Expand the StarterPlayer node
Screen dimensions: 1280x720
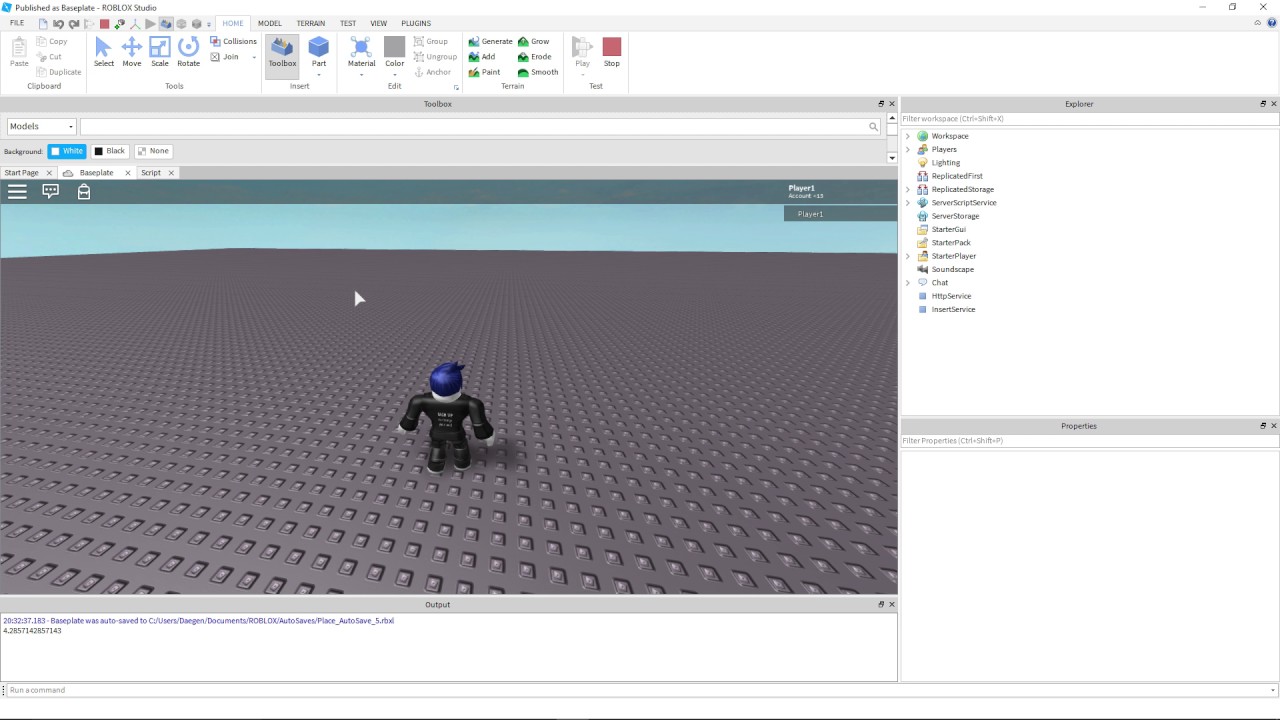click(908, 256)
